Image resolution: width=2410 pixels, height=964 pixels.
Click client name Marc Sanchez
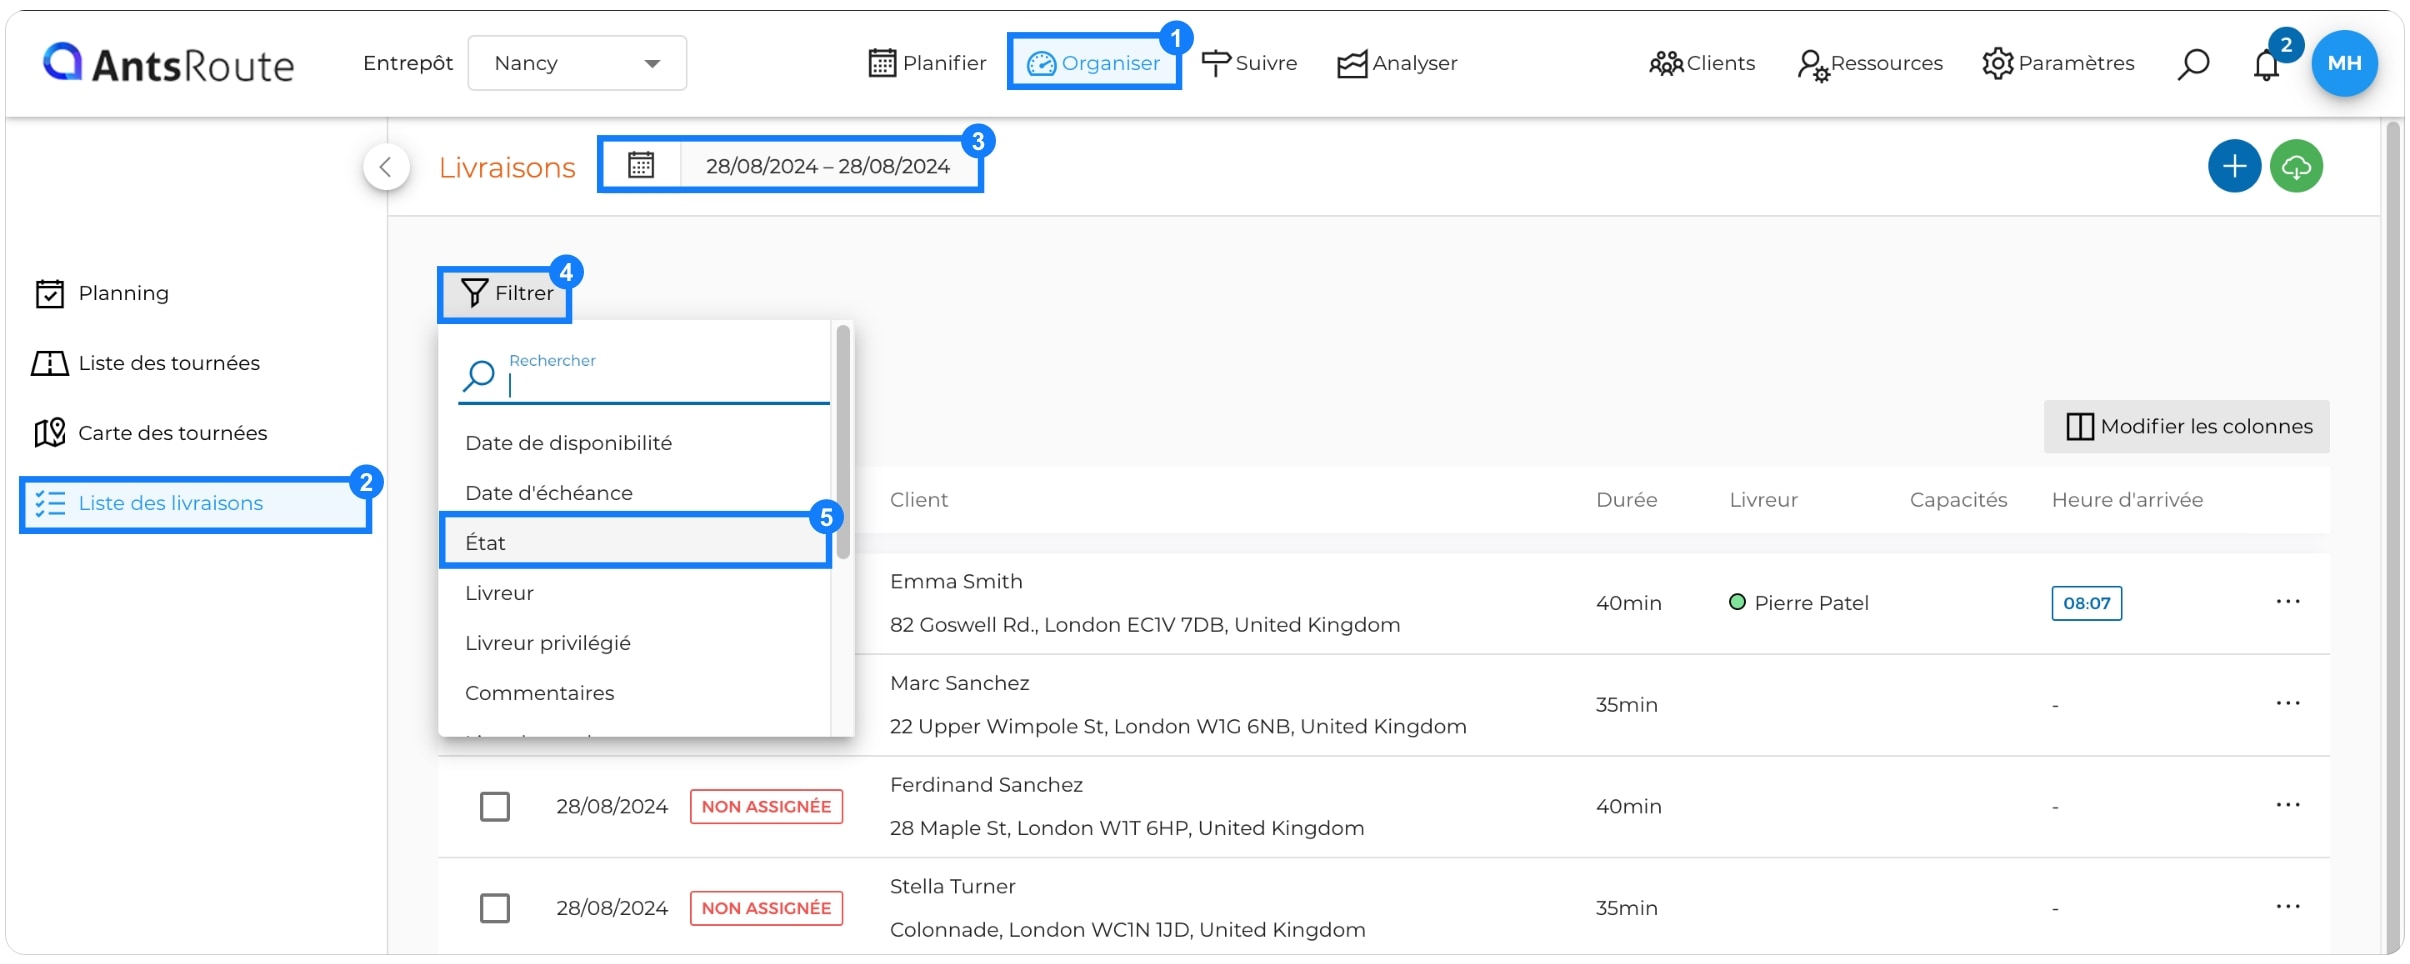point(959,684)
